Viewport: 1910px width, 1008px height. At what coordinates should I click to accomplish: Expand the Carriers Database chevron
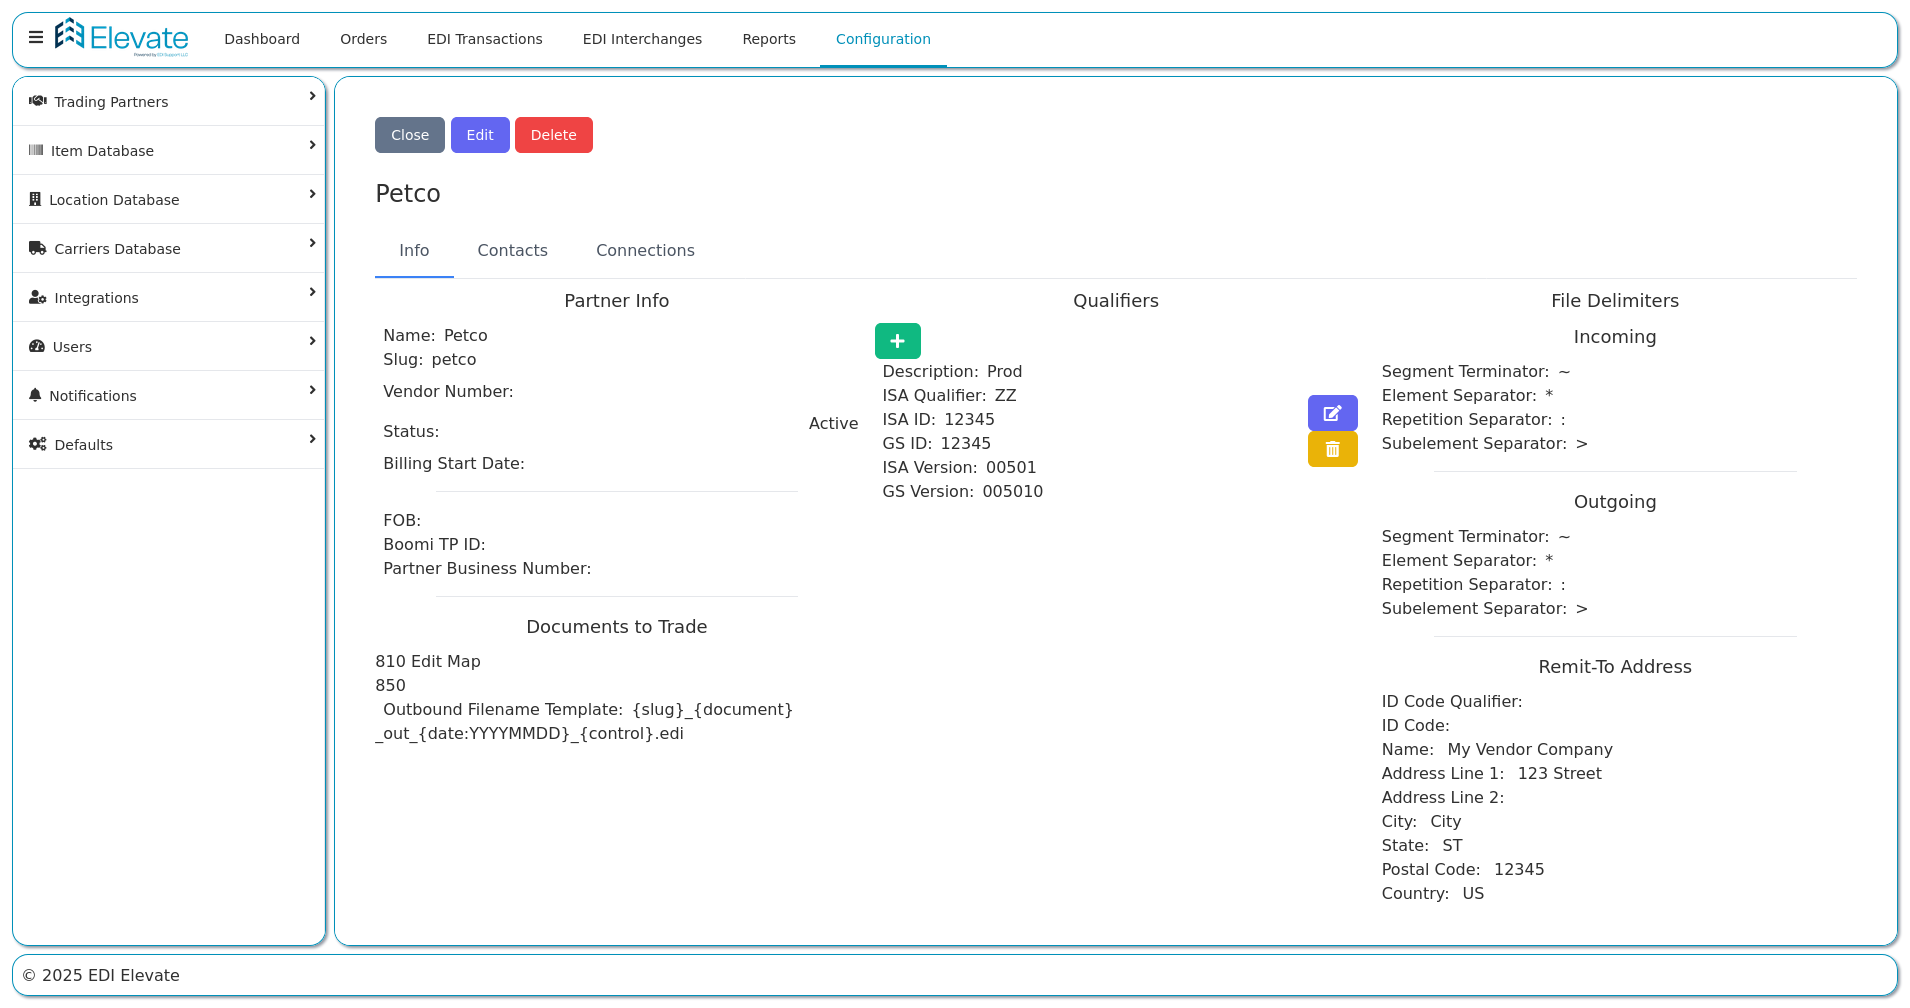[312, 243]
